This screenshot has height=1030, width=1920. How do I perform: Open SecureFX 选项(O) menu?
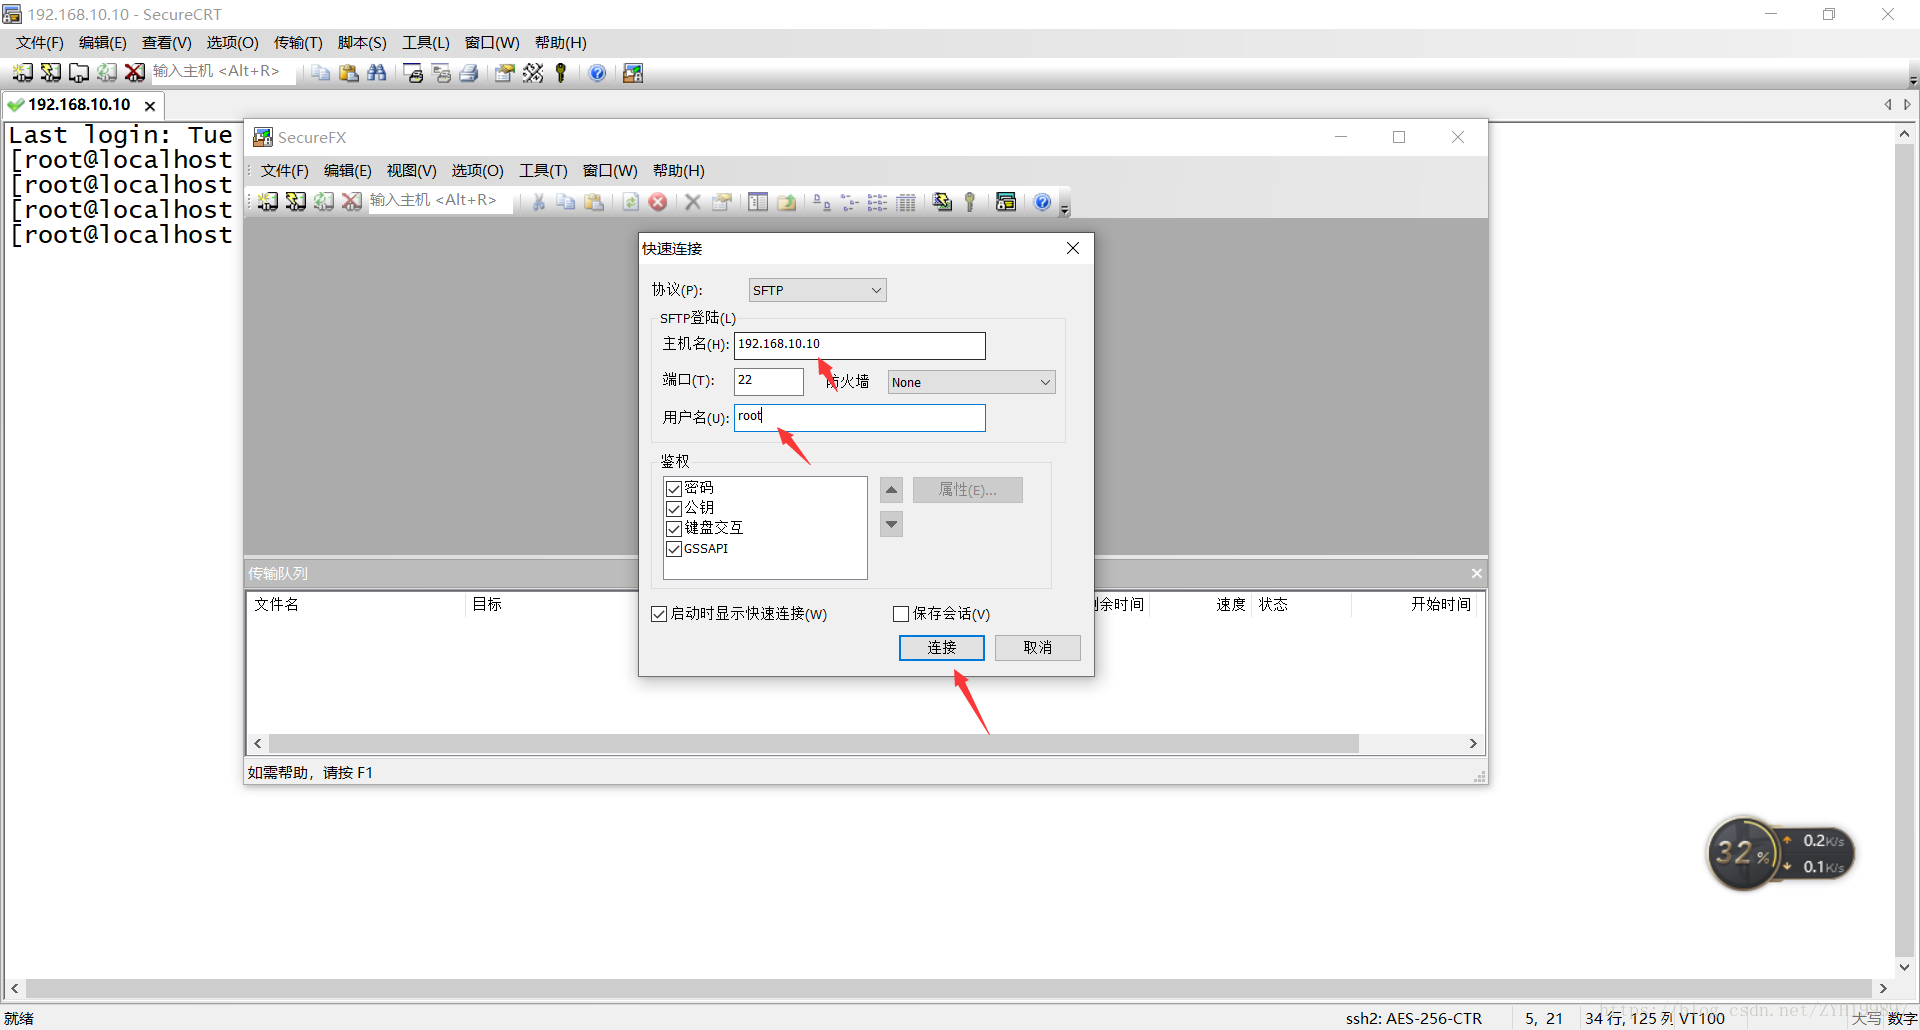[x=477, y=171]
